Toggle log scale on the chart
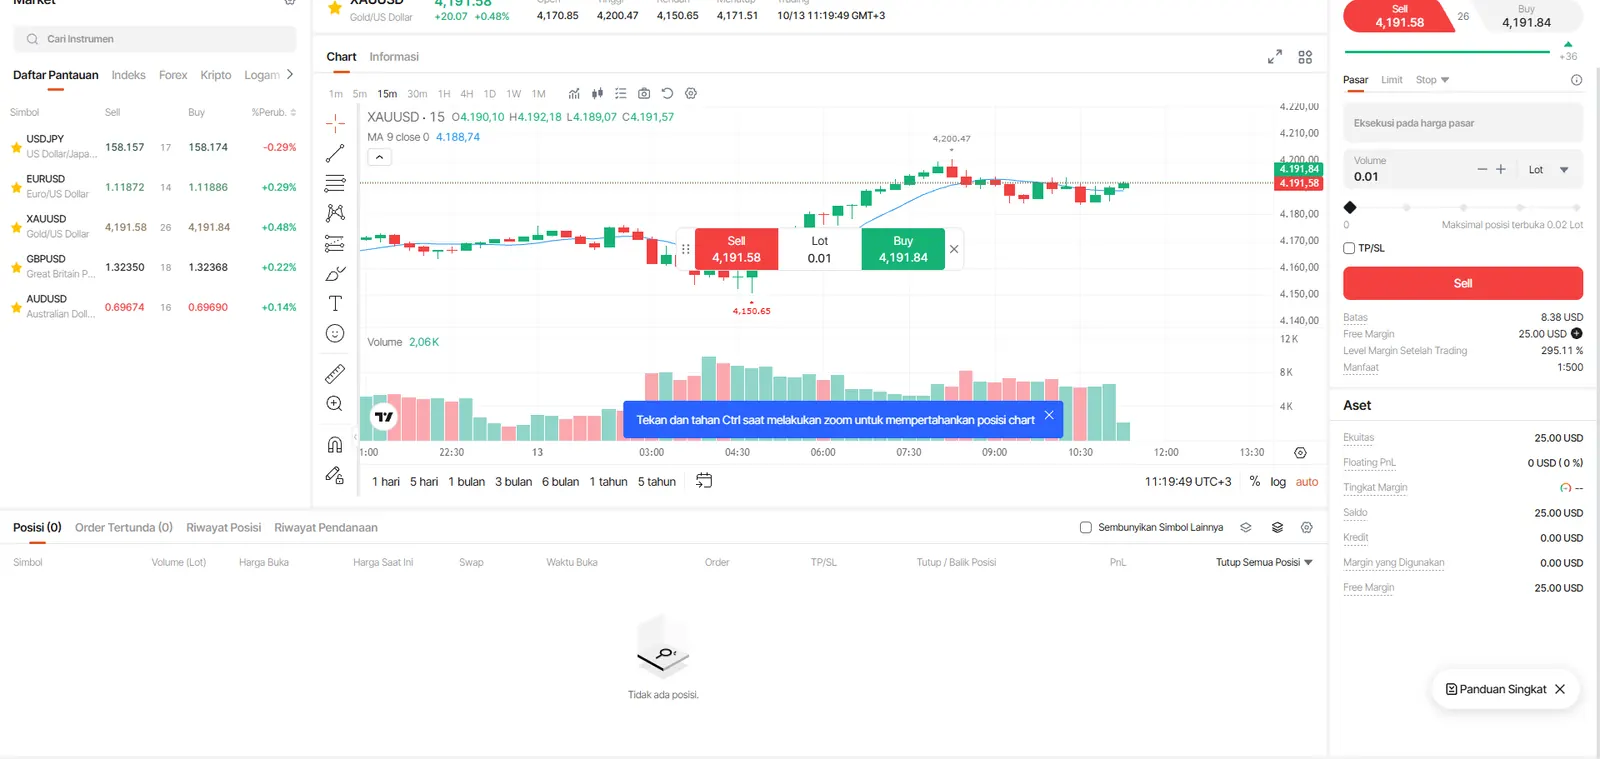The width and height of the screenshot is (1600, 759). pyautogui.click(x=1278, y=482)
